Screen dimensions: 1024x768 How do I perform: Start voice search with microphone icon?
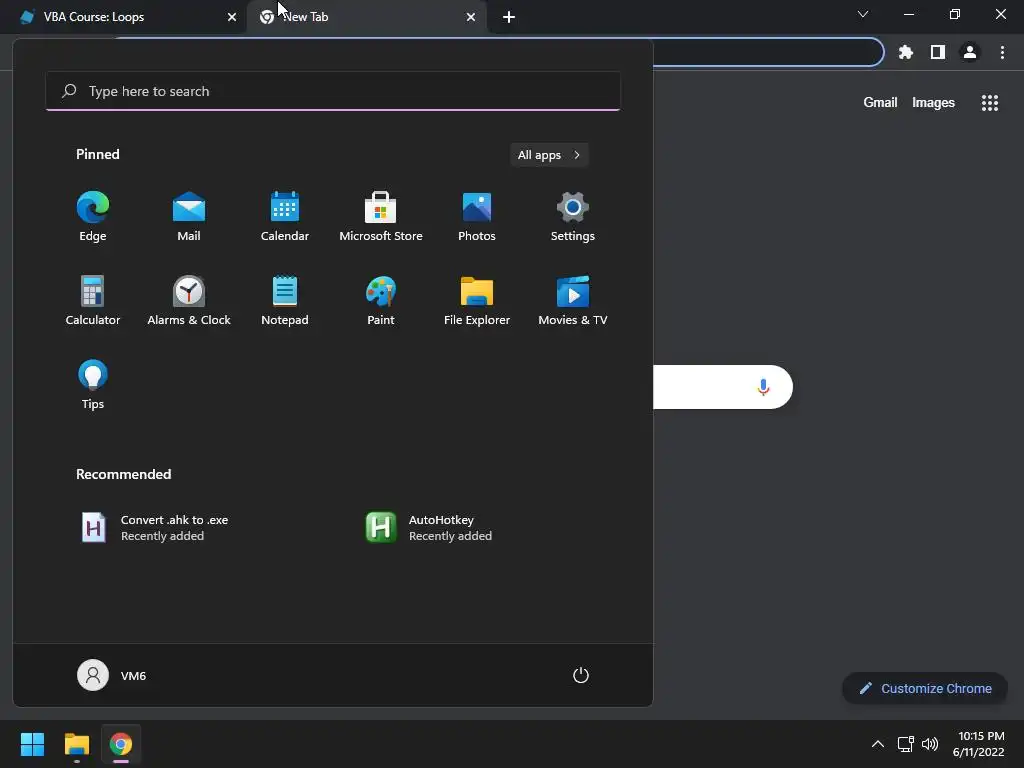(763, 387)
